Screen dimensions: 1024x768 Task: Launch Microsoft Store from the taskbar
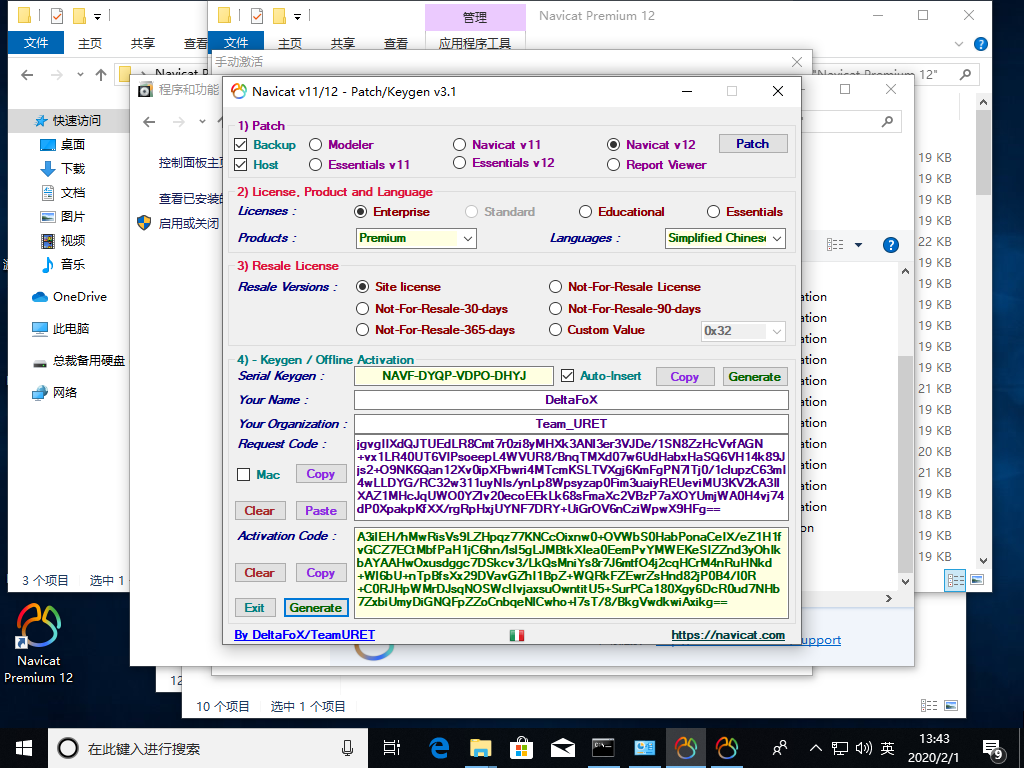pos(522,748)
